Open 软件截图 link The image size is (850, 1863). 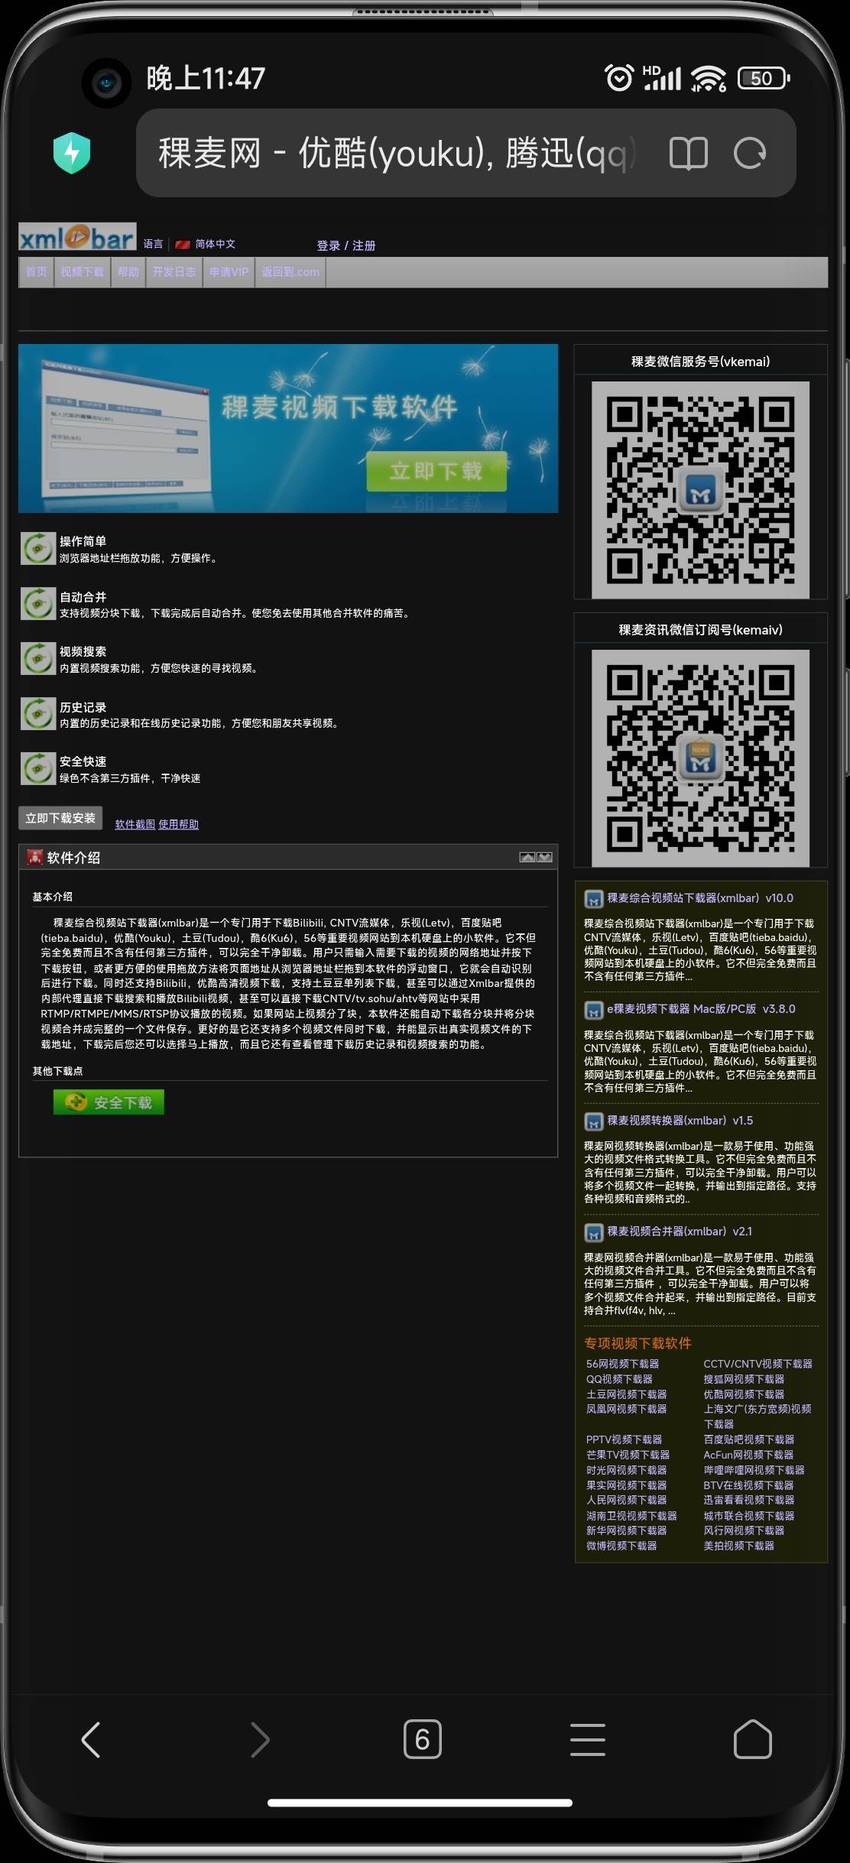[135, 824]
